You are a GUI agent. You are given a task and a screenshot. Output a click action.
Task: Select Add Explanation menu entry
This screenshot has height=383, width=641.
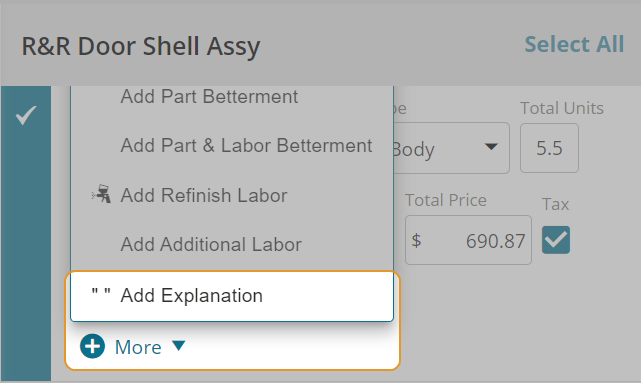point(232,296)
